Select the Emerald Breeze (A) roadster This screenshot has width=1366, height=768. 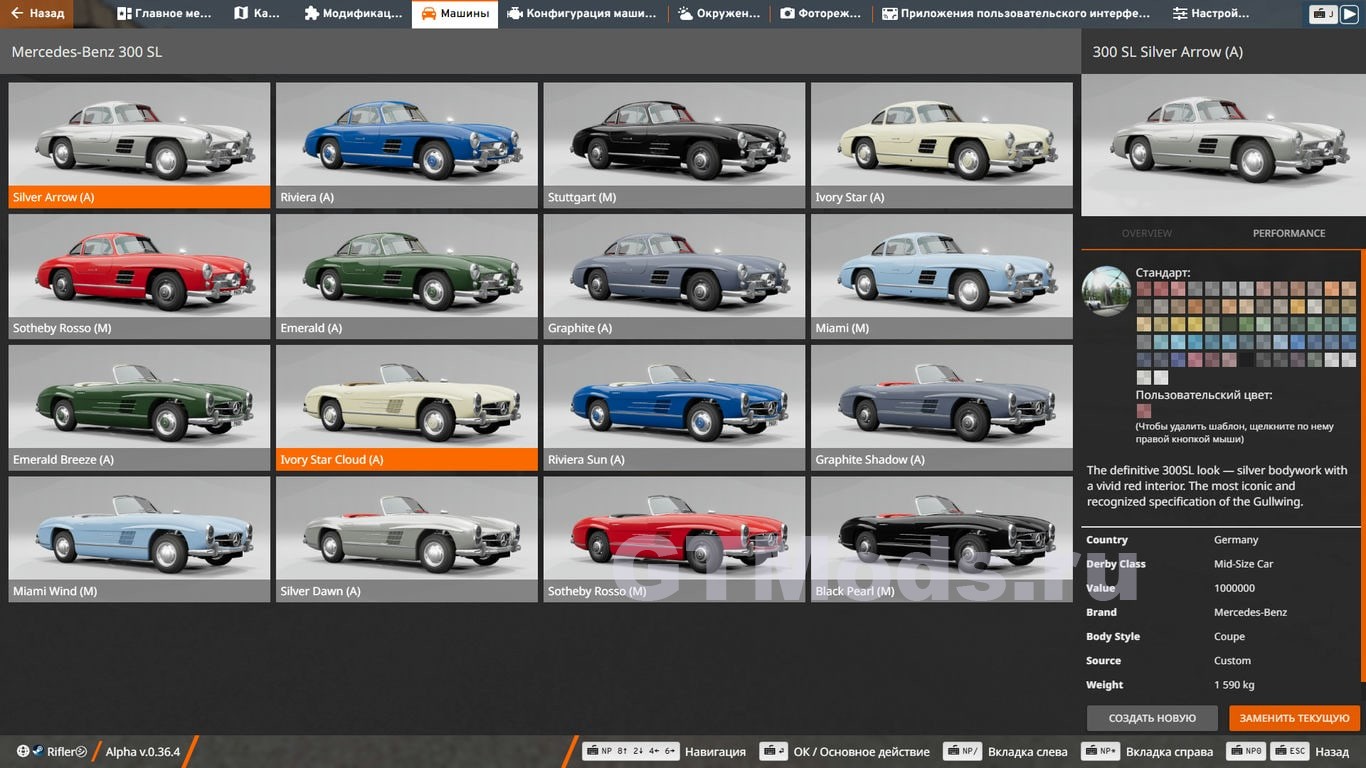(x=139, y=408)
